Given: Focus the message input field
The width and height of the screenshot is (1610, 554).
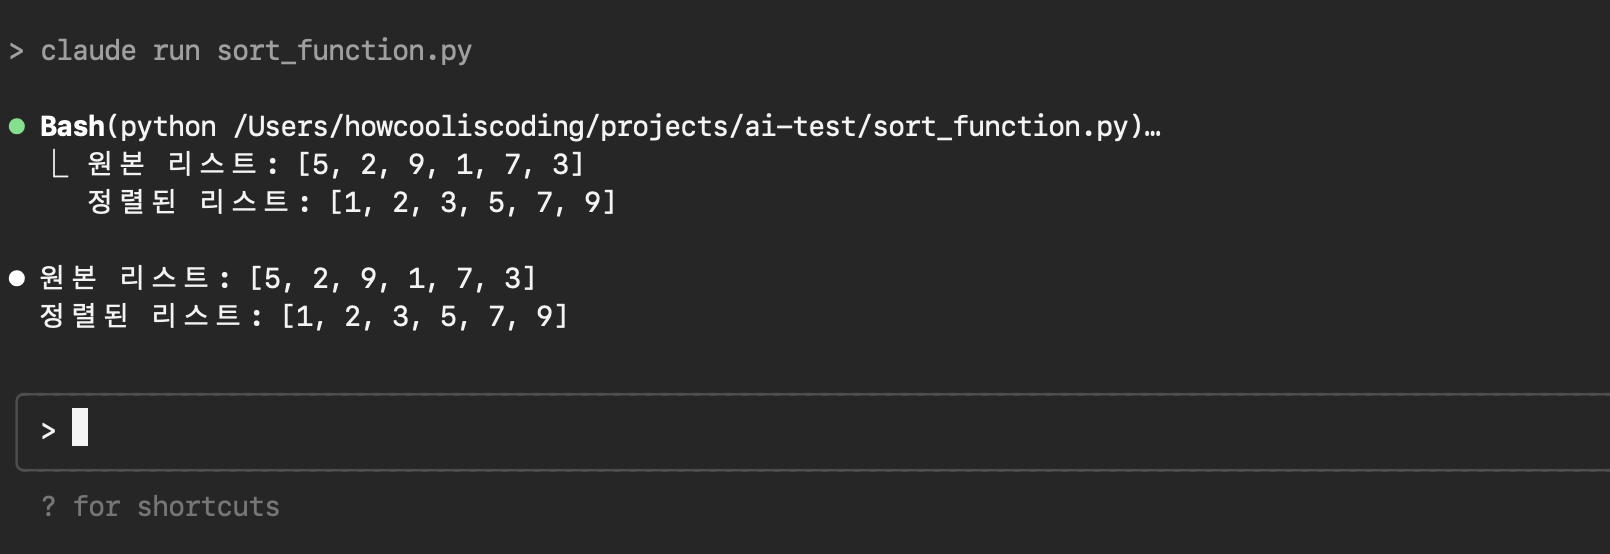Looking at the screenshot, I should pyautogui.click(x=813, y=432).
